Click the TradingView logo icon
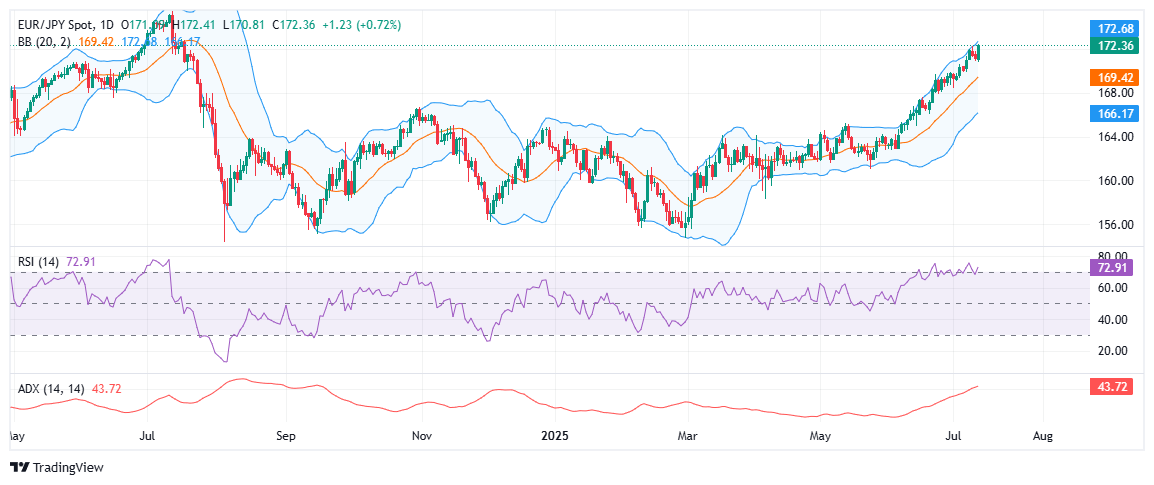Screen dimensions: 1154x485 pyautogui.click(x=19, y=468)
